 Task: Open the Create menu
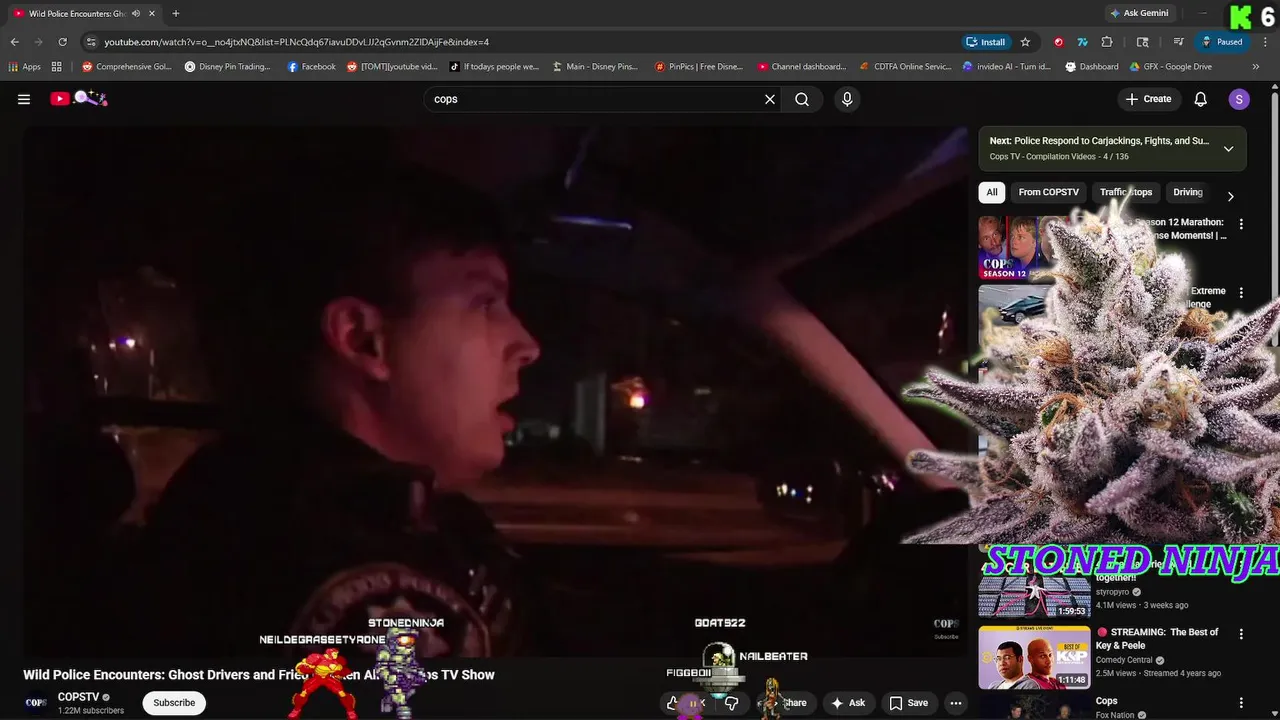pyautogui.click(x=1148, y=99)
